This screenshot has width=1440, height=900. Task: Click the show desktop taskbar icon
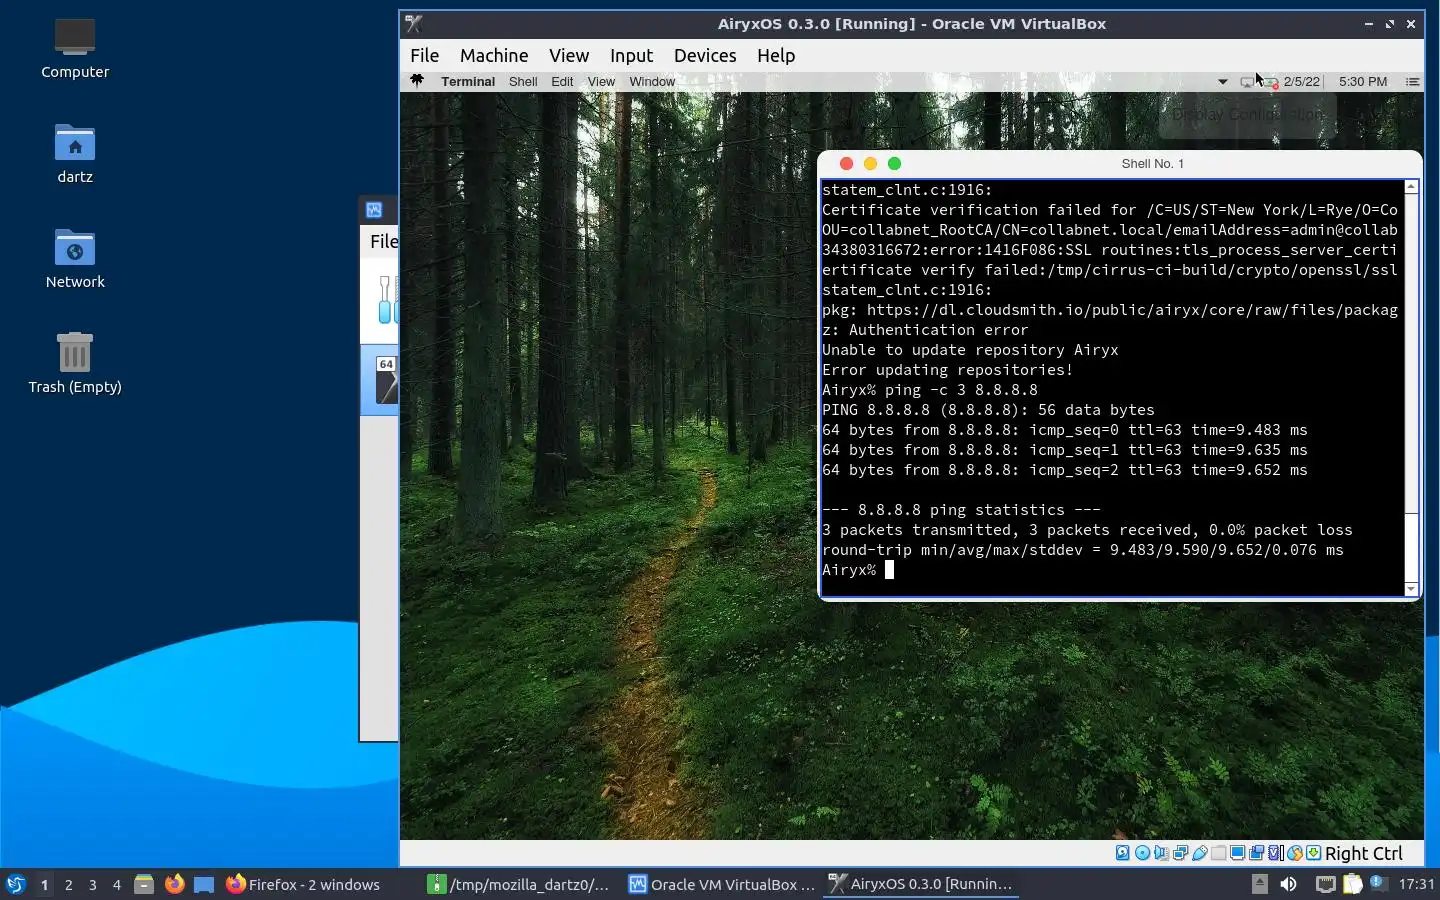[x=204, y=884]
